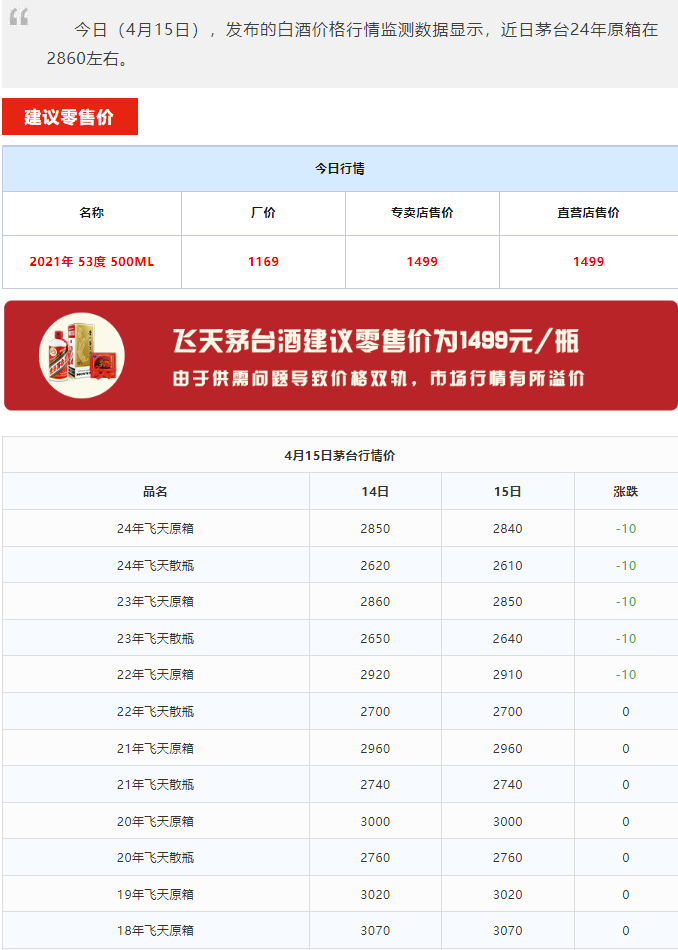Click the banner headline 飞天茅台酒建议零售价为1499元/瓶
The height and width of the screenshot is (950, 678).
[376, 341]
